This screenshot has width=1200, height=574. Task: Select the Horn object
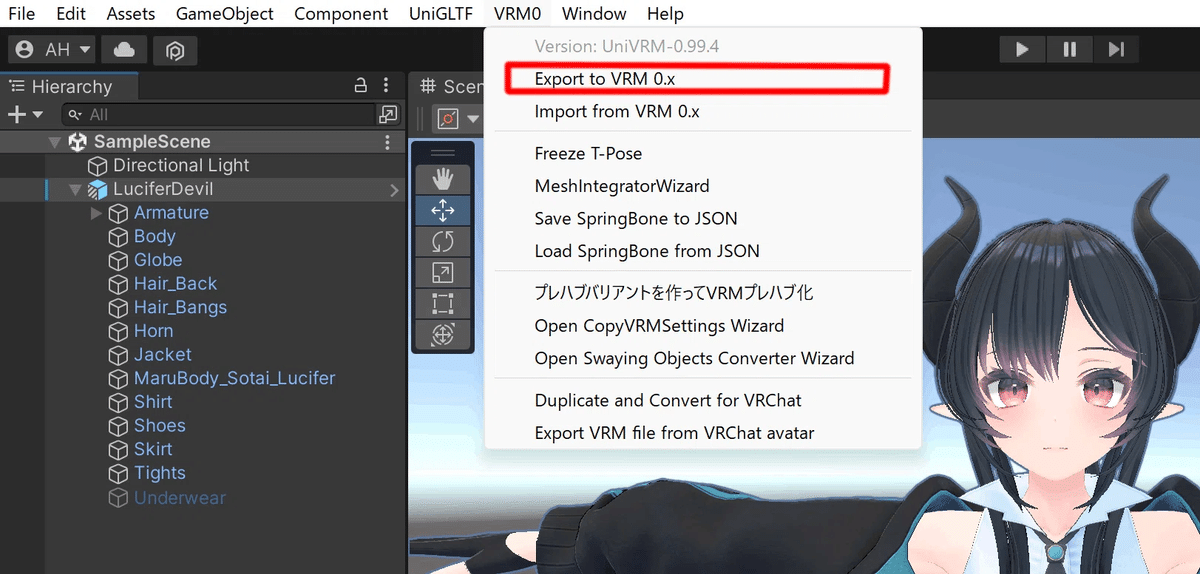(153, 331)
